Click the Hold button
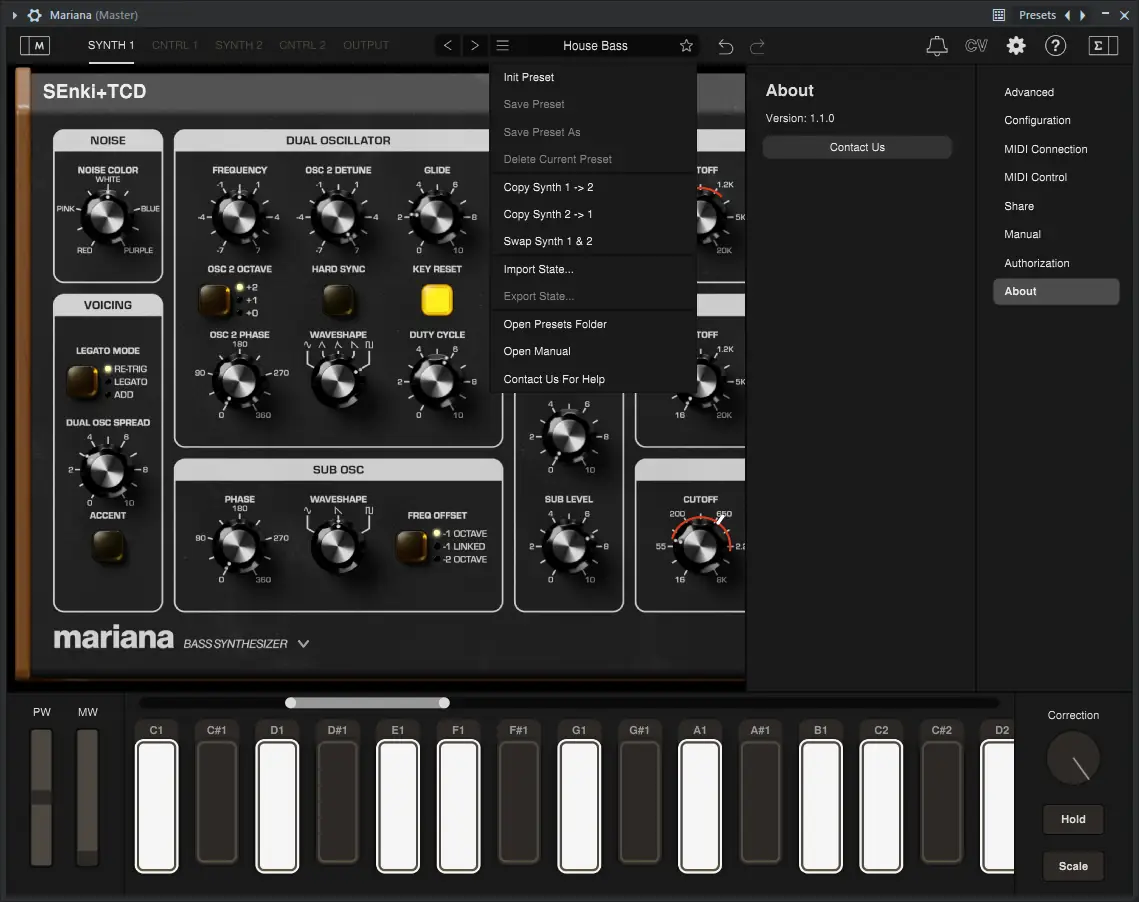 point(1073,819)
